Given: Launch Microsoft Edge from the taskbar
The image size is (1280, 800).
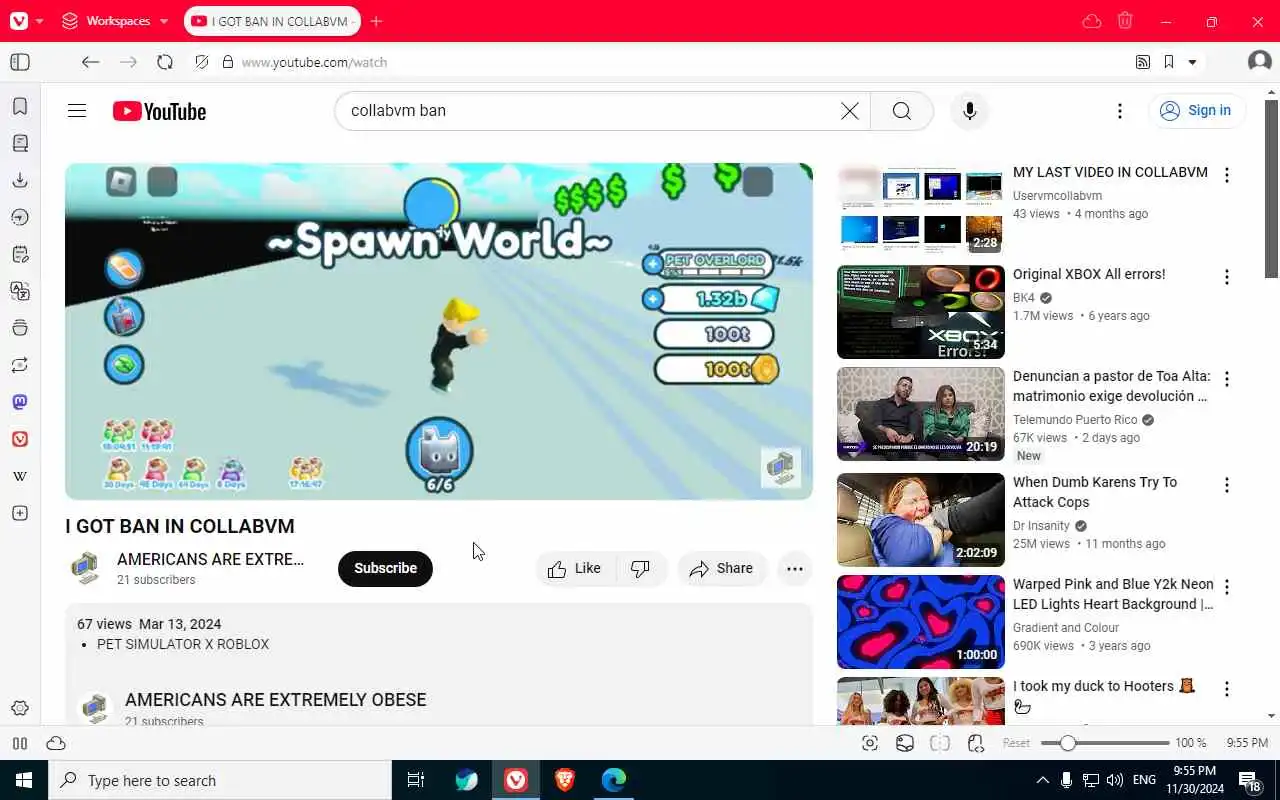Looking at the screenshot, I should point(614,780).
